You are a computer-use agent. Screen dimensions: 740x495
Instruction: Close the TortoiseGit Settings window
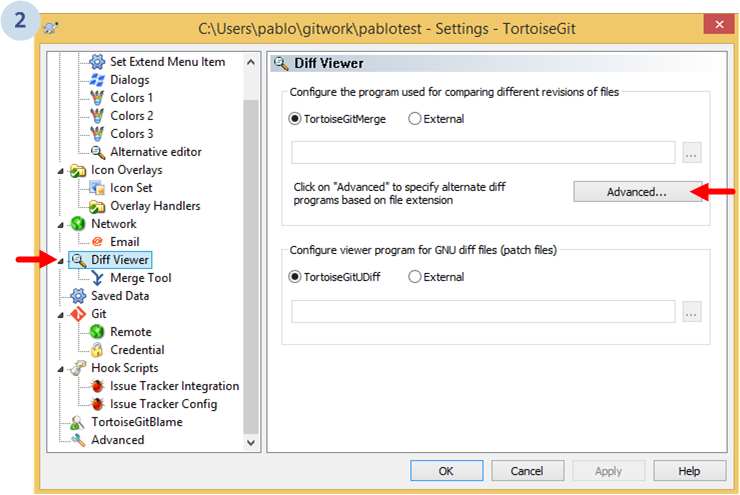(719, 24)
